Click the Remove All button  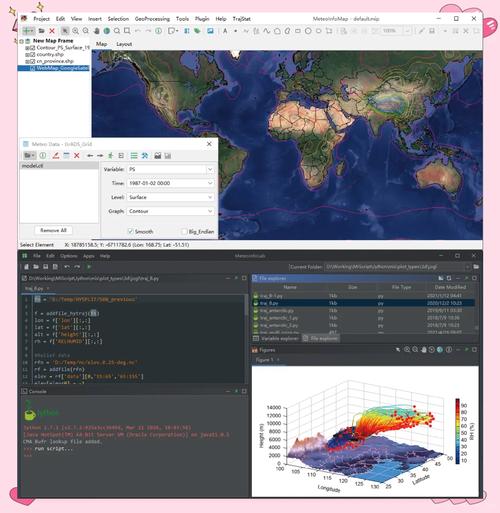click(x=53, y=230)
